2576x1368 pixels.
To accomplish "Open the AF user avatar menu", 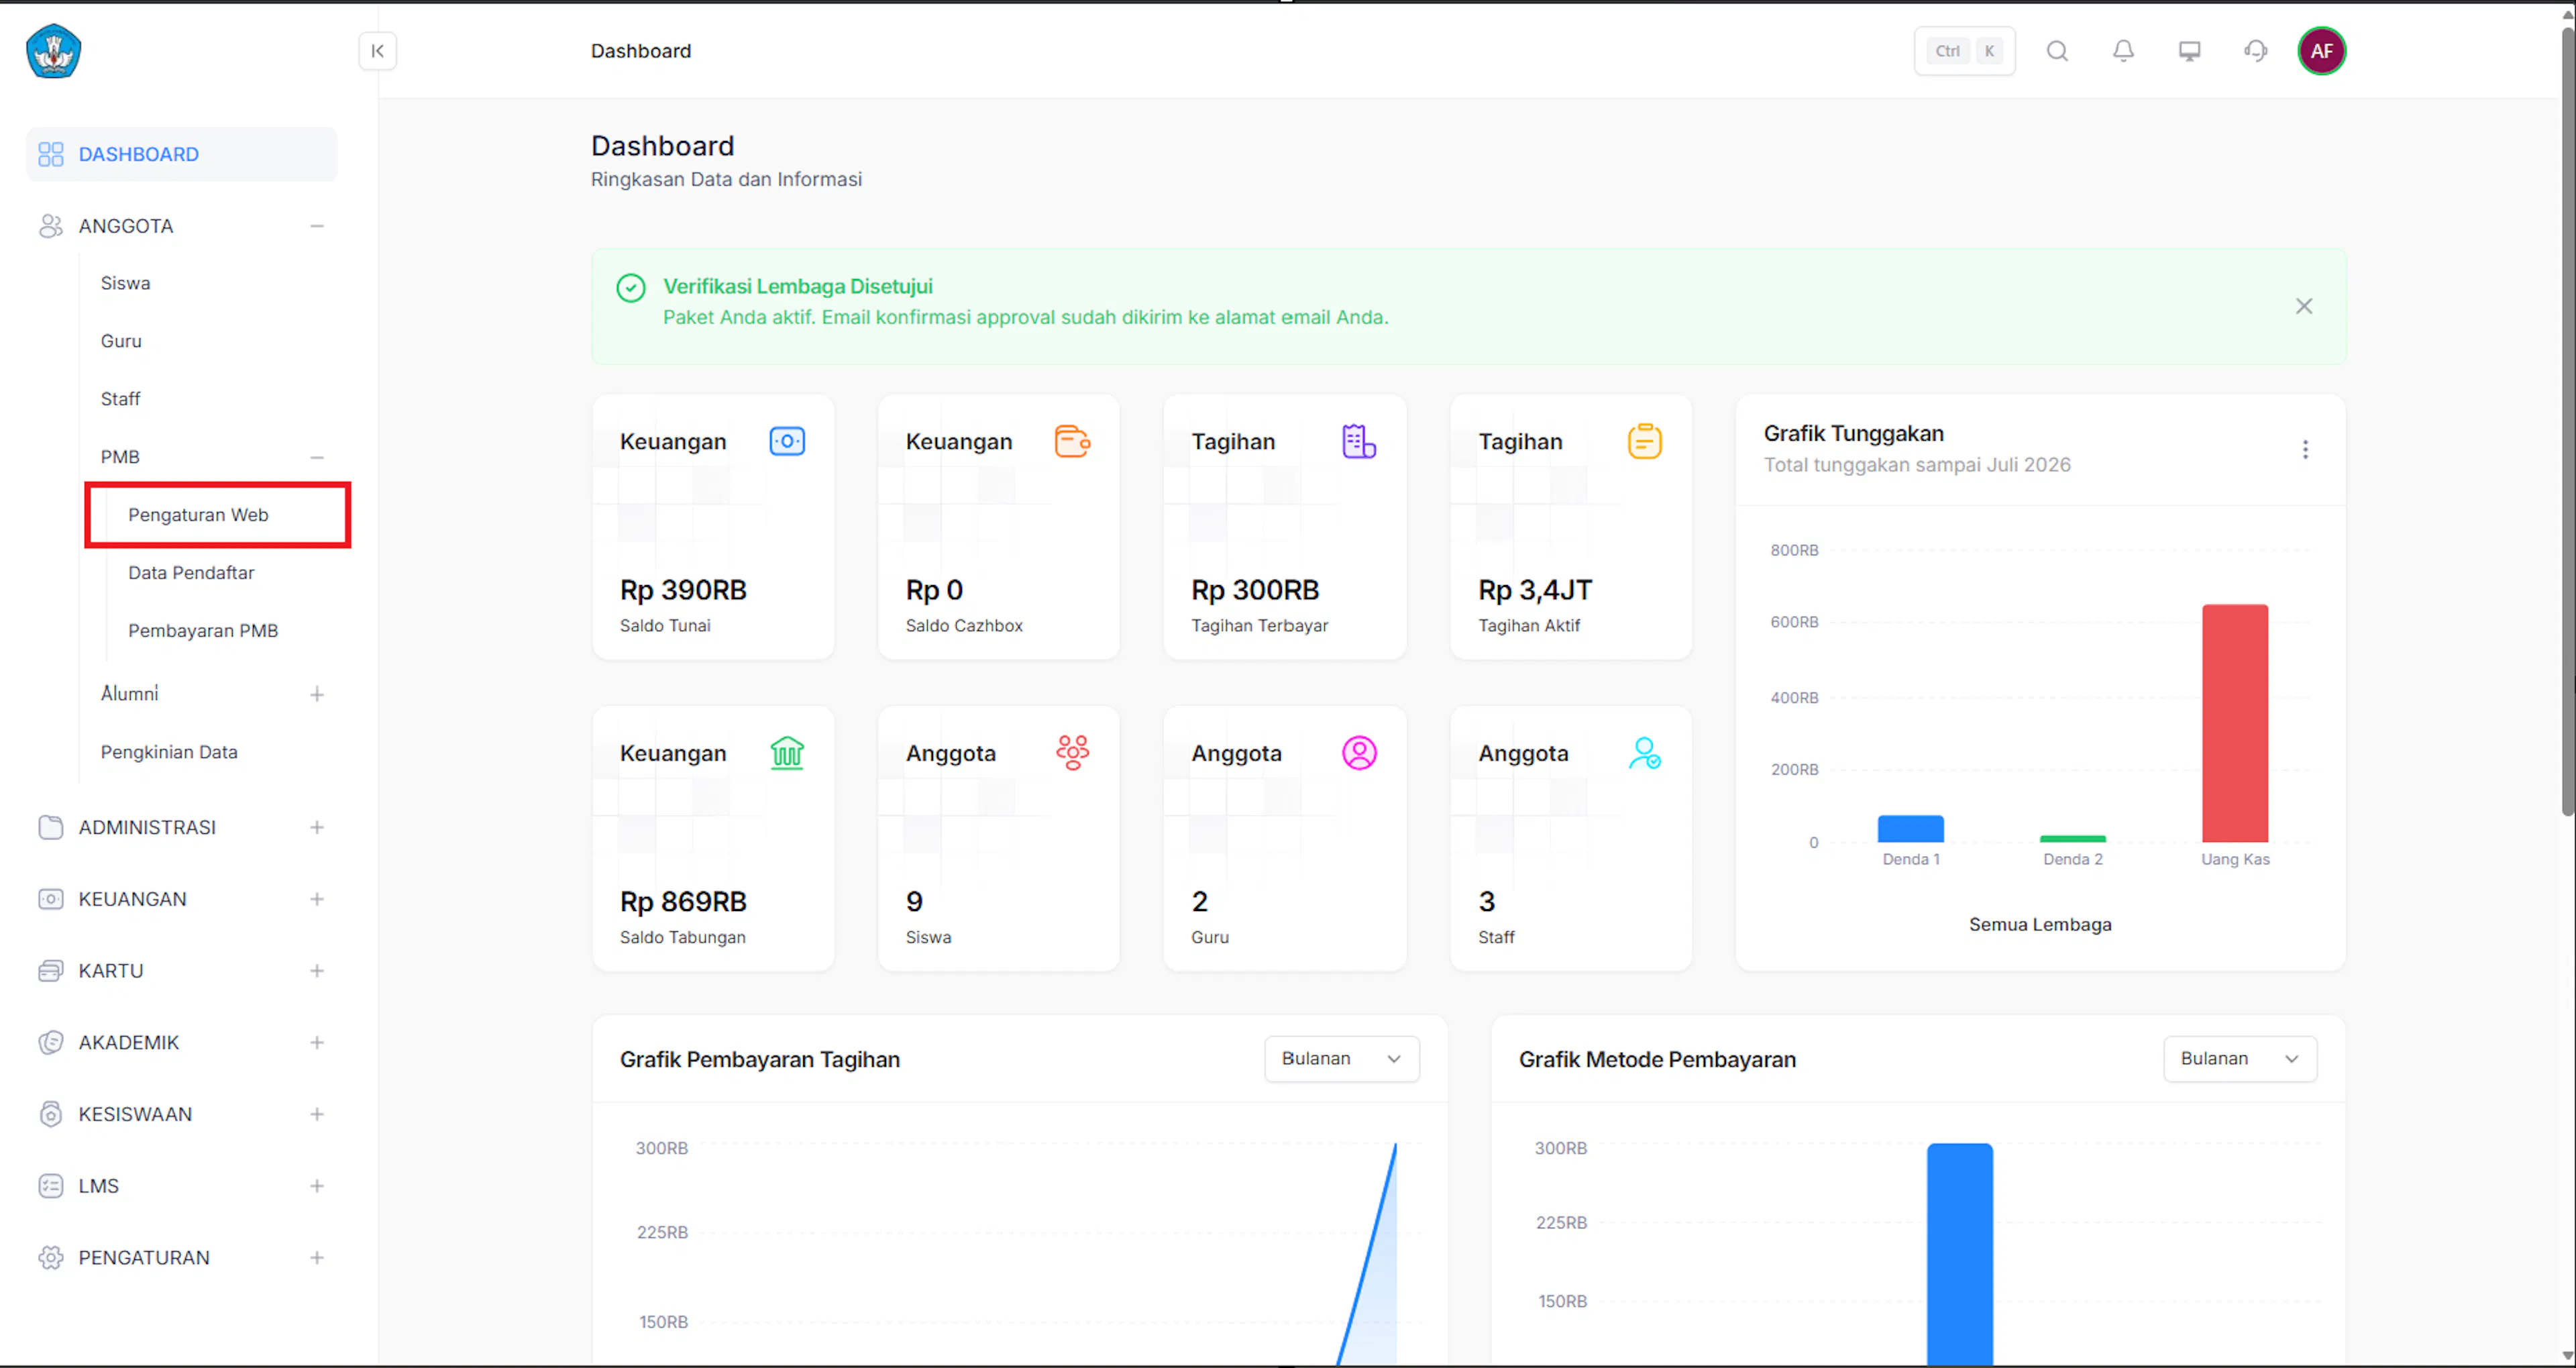I will pyautogui.click(x=2321, y=51).
